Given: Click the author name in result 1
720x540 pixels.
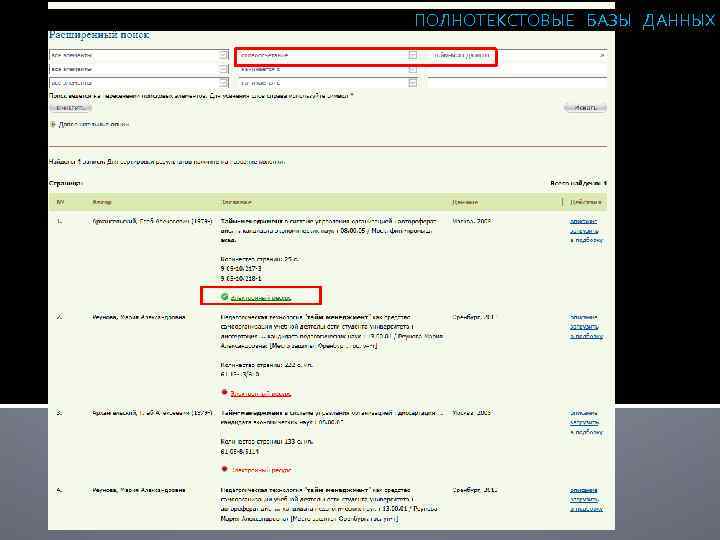Looking at the screenshot, I should pyautogui.click(x=152, y=221).
